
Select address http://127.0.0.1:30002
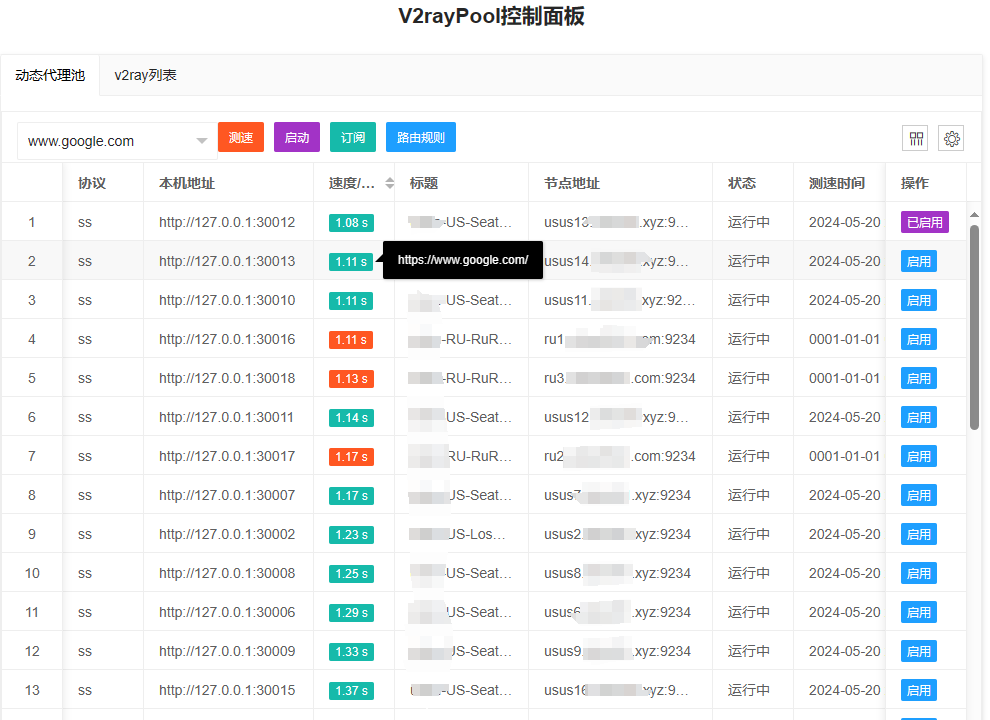pyautogui.click(x=227, y=534)
